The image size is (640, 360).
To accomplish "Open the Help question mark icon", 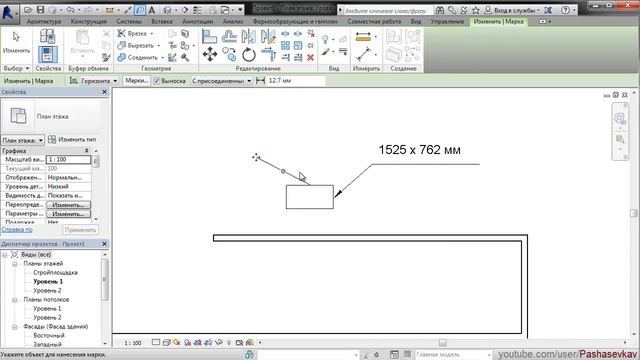I will click(565, 10).
